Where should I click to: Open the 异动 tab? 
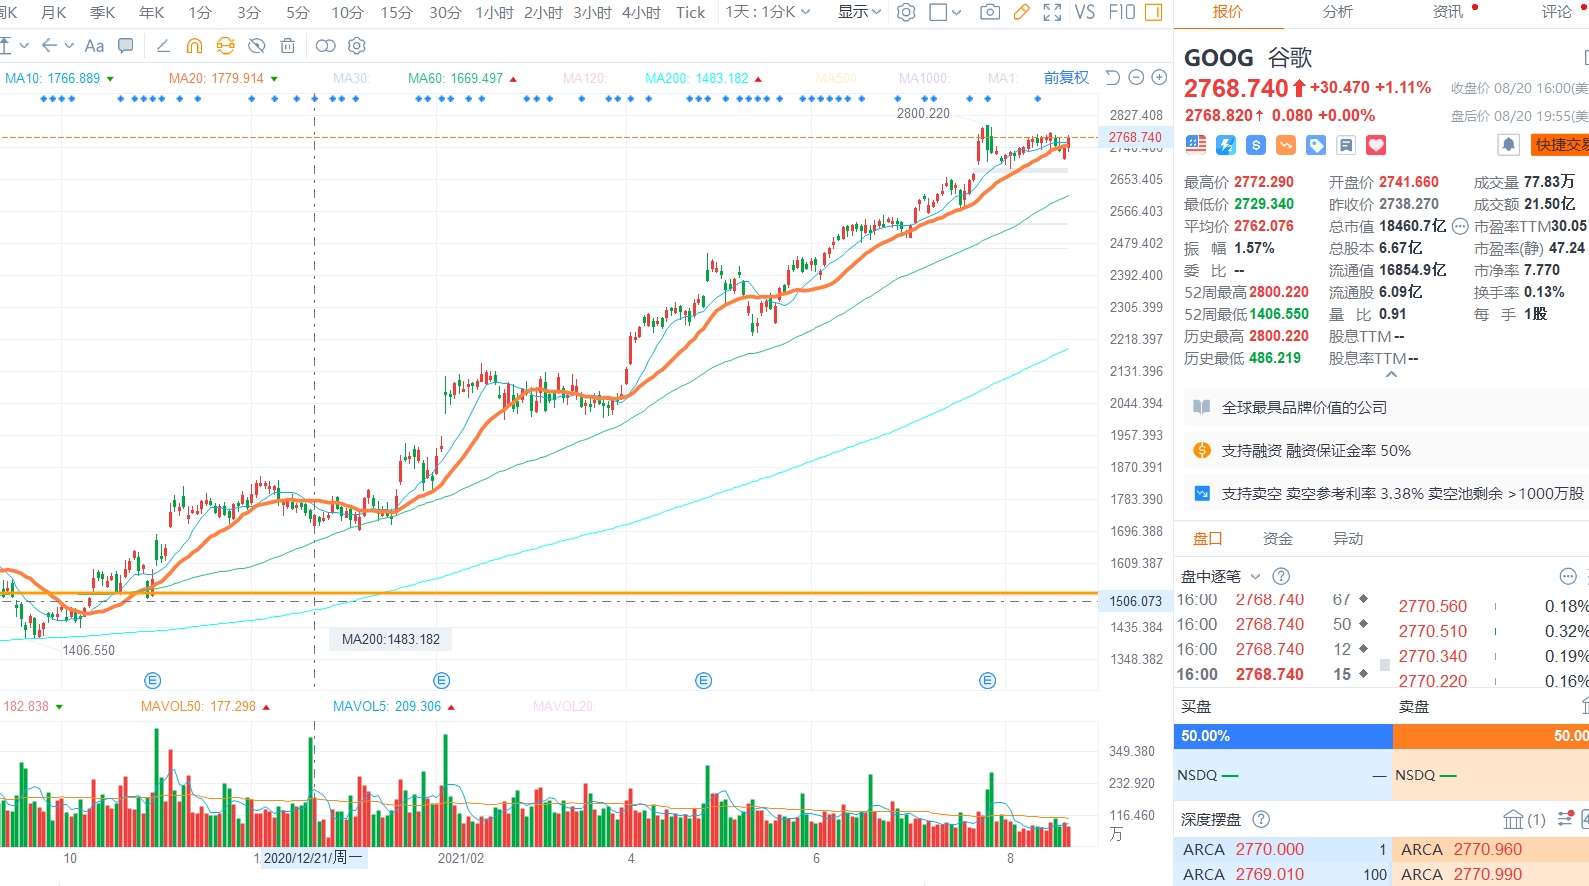point(1348,538)
